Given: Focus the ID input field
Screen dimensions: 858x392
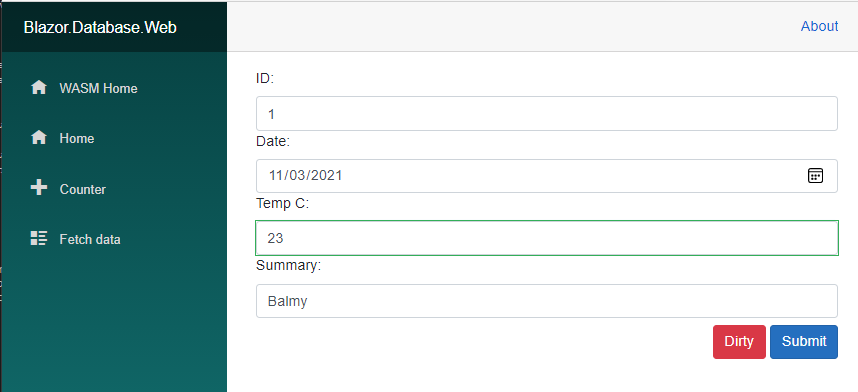Looking at the screenshot, I should pyautogui.click(x=547, y=114).
